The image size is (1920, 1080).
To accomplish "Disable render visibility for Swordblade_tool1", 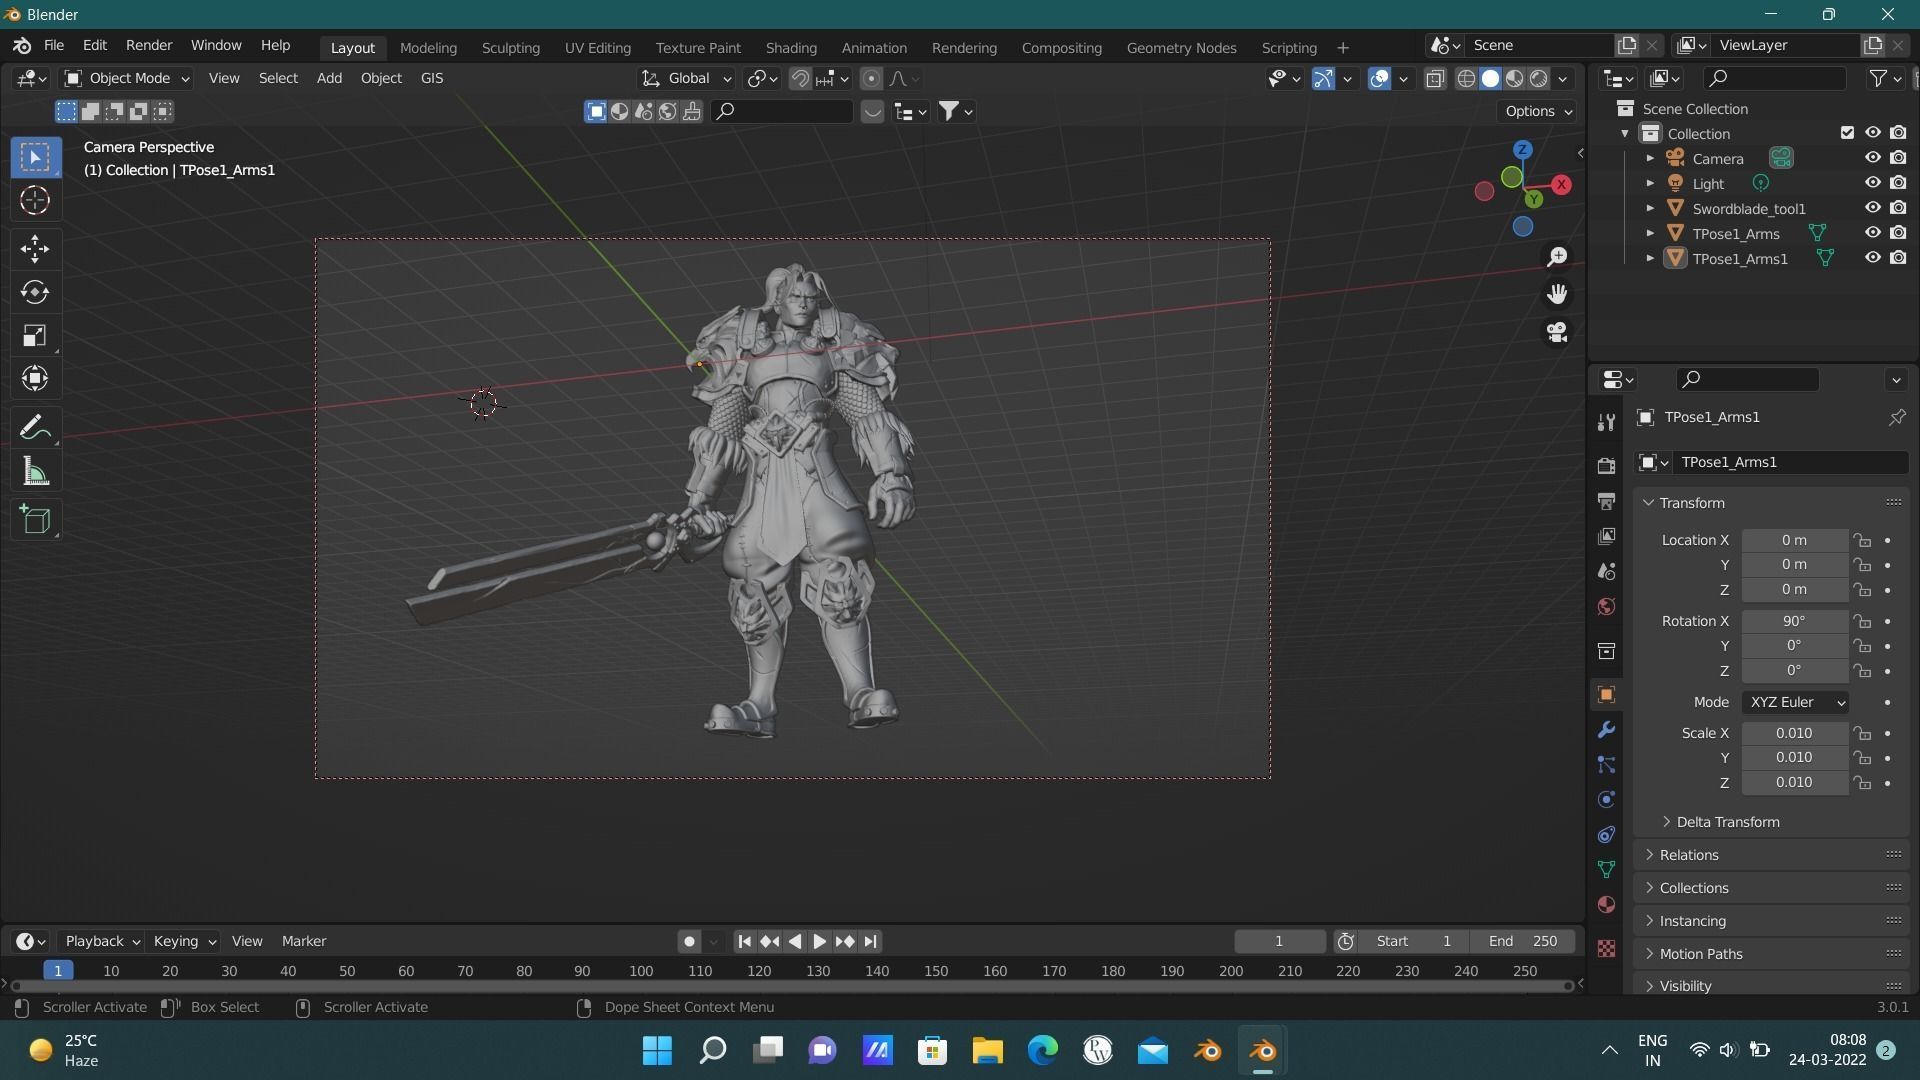I will click(1898, 208).
